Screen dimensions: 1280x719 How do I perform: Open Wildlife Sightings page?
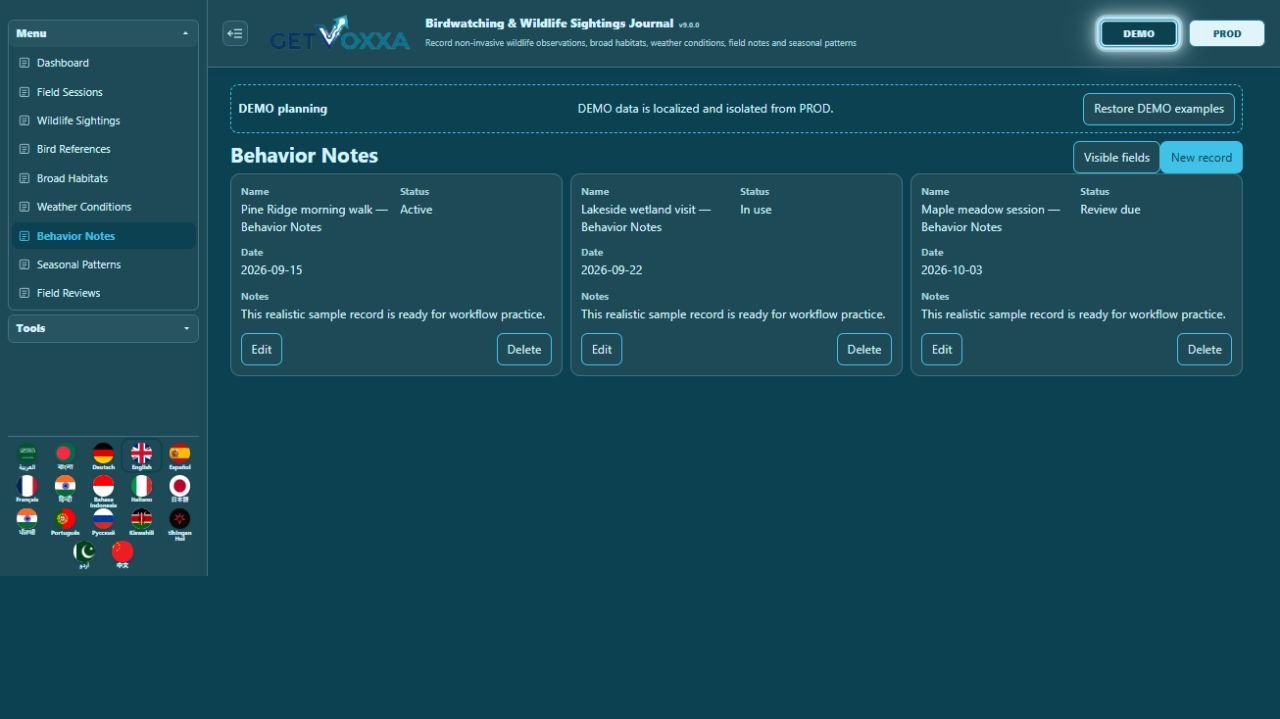pyautogui.click(x=104, y=121)
